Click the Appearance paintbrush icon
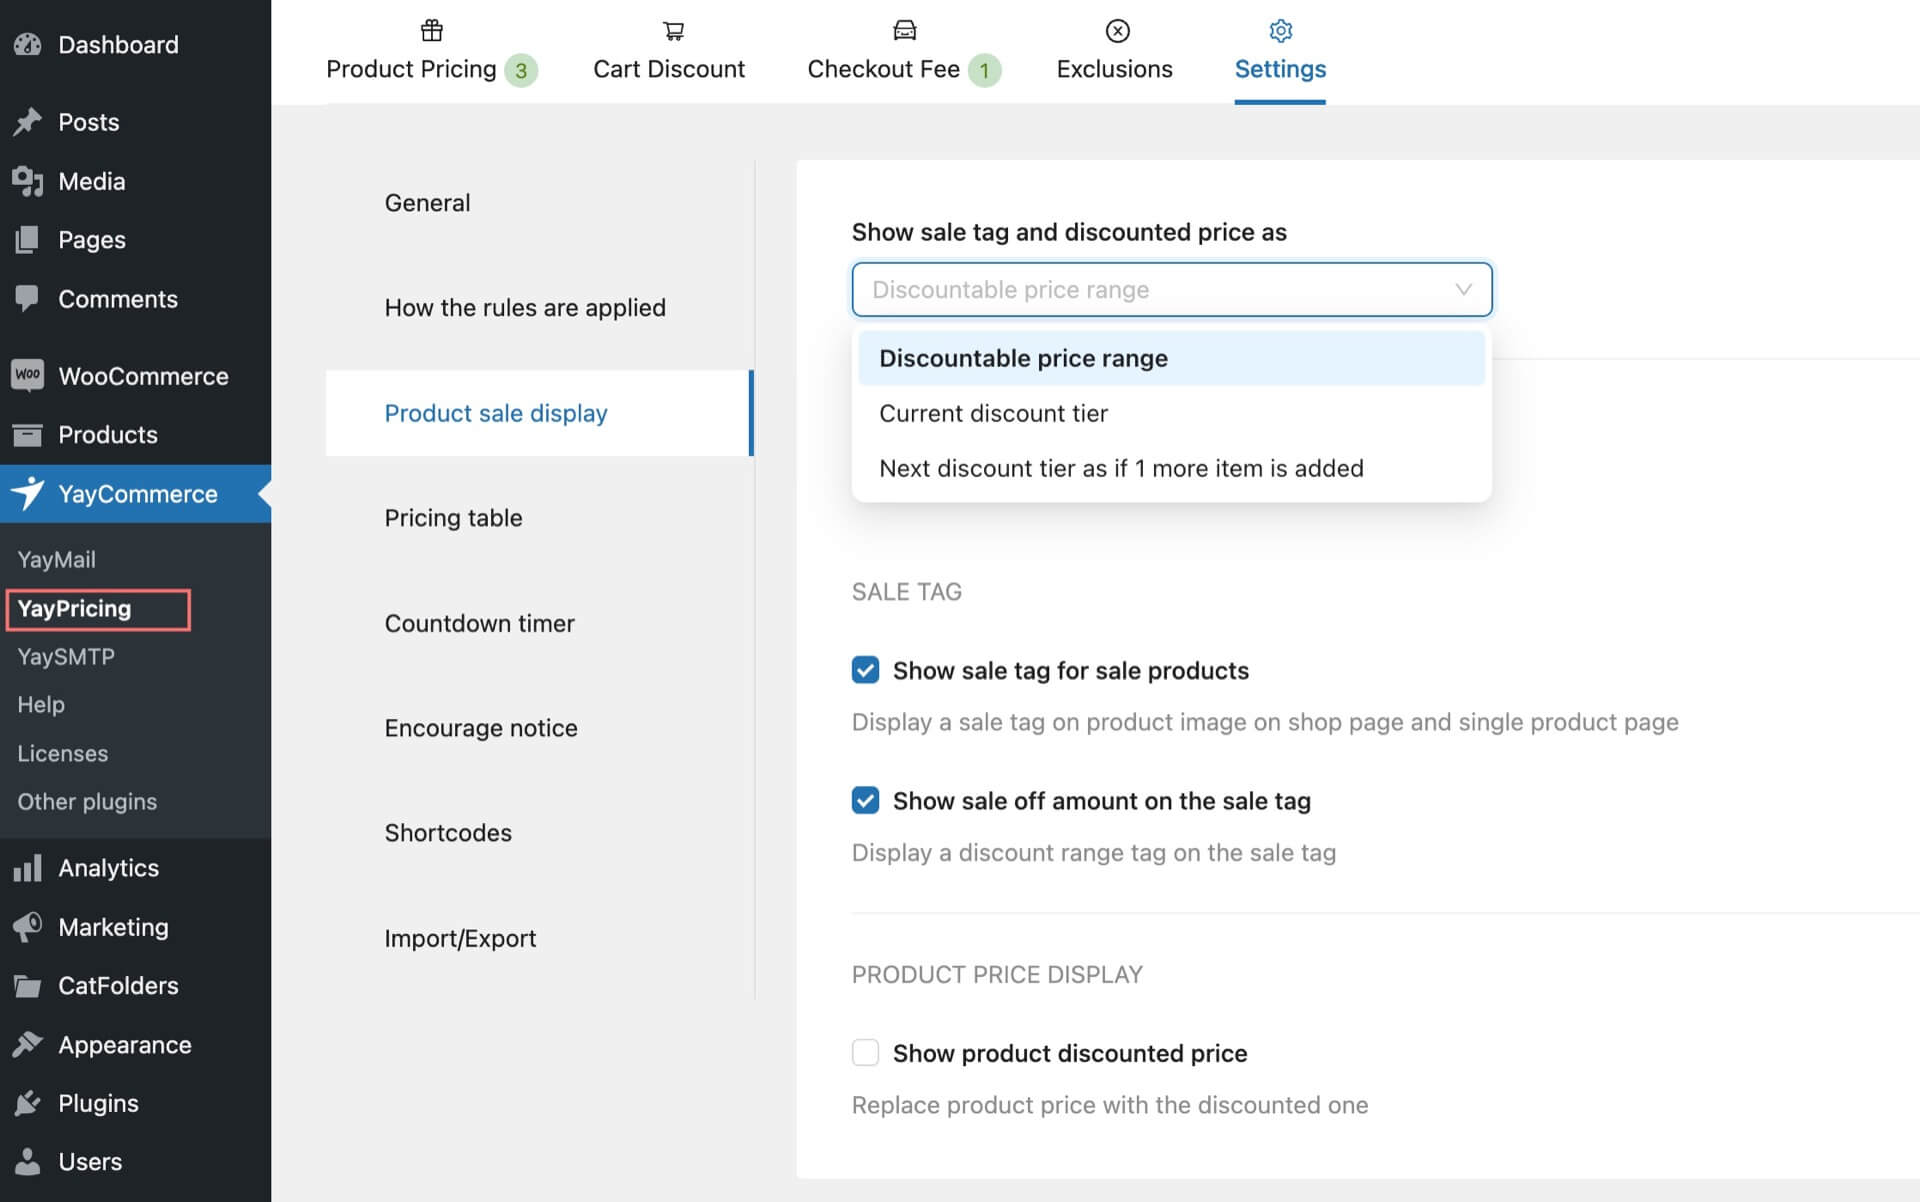Screen dimensions: 1920x1202 [x=27, y=1045]
